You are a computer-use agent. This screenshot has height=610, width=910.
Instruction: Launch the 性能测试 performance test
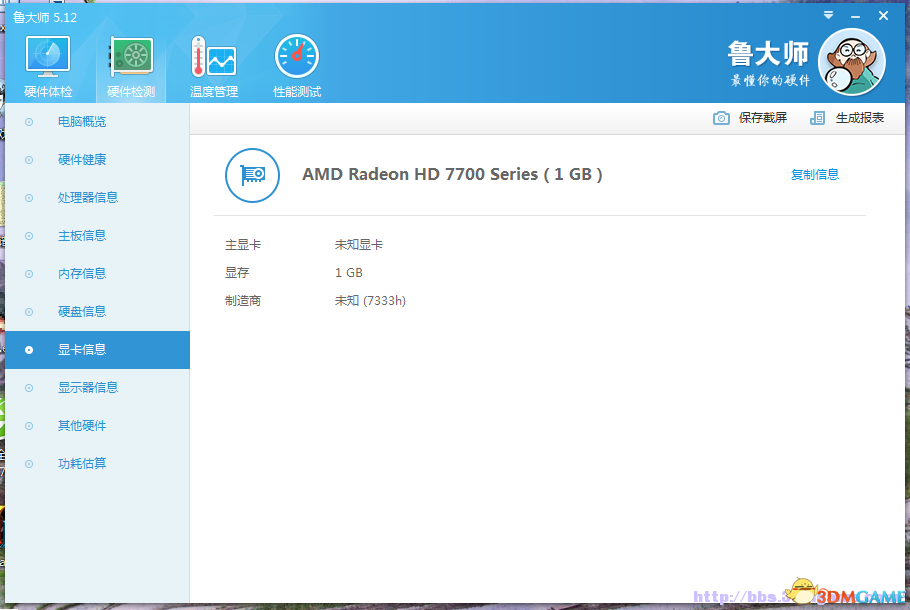pyautogui.click(x=297, y=66)
